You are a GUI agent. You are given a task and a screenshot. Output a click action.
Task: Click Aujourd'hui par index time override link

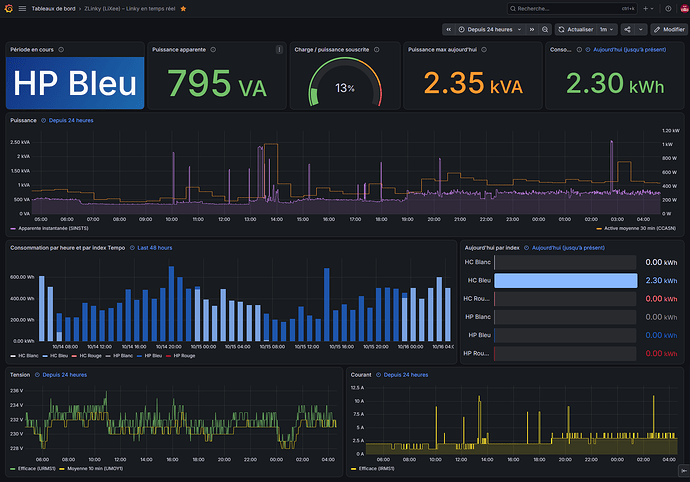pos(564,248)
